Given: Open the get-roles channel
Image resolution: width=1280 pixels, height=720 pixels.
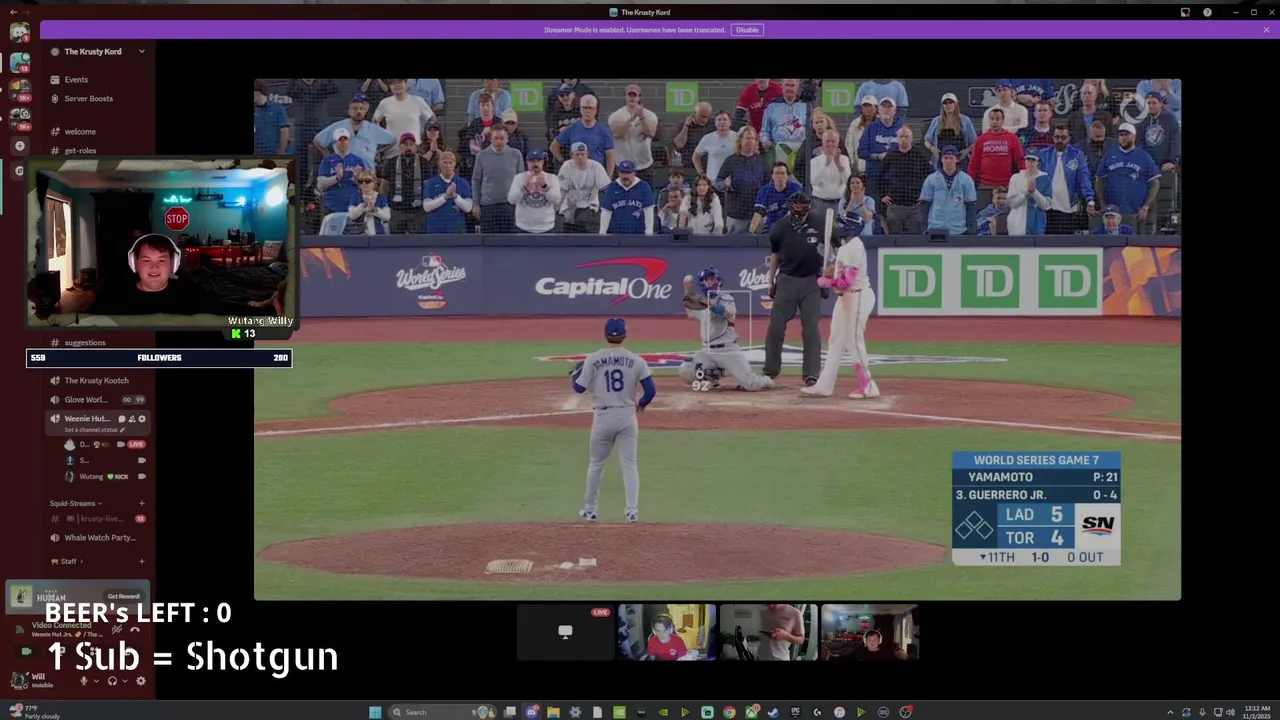Looking at the screenshot, I should [x=80, y=150].
